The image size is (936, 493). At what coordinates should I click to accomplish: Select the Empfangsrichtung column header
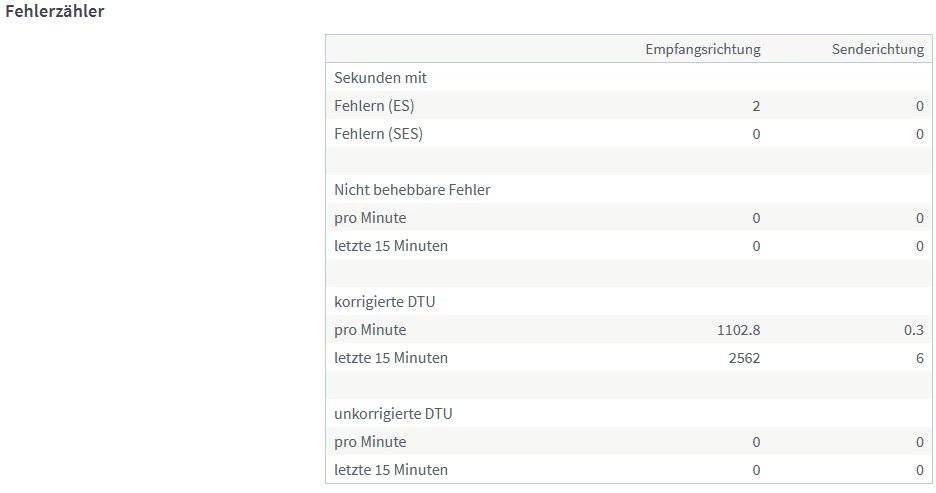(x=702, y=49)
